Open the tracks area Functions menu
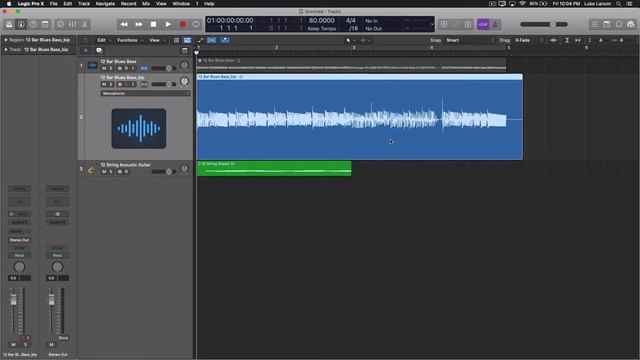640x360 pixels. click(x=130, y=40)
